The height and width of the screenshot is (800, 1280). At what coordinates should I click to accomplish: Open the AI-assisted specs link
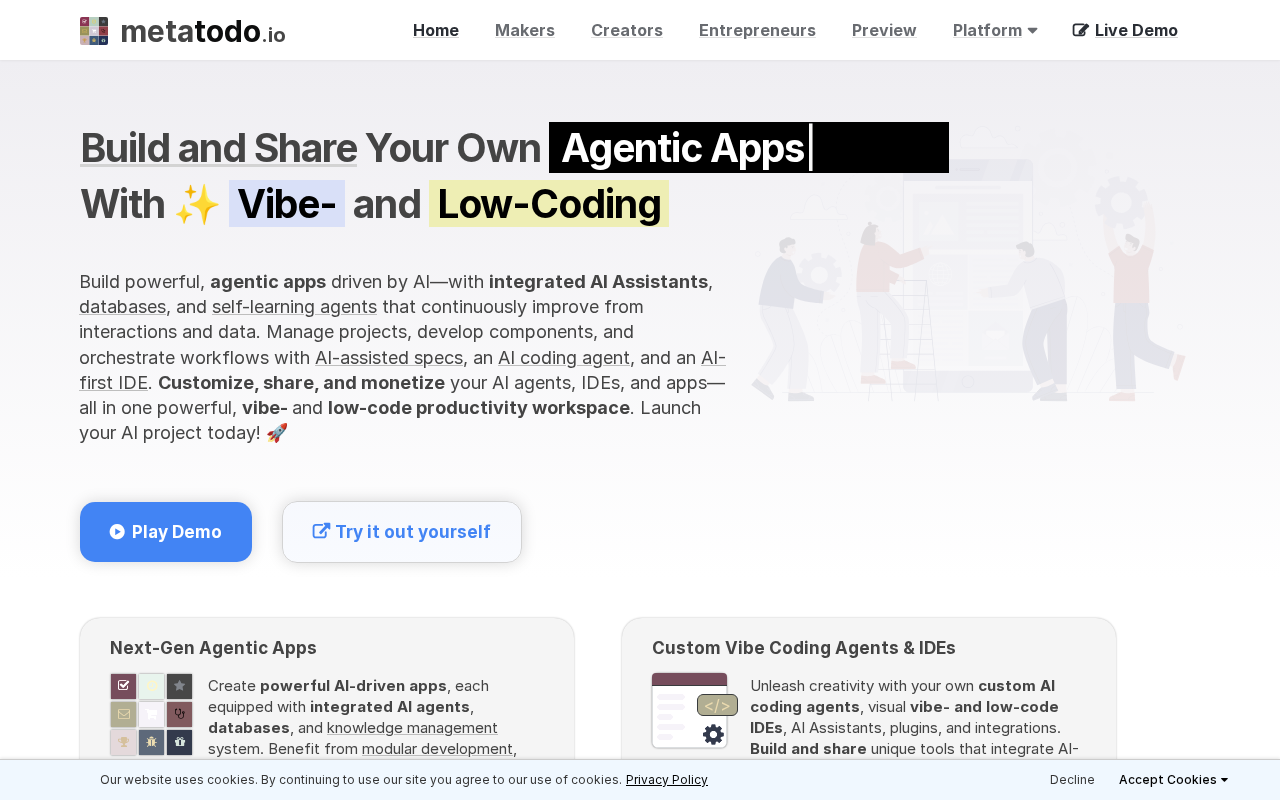(389, 357)
